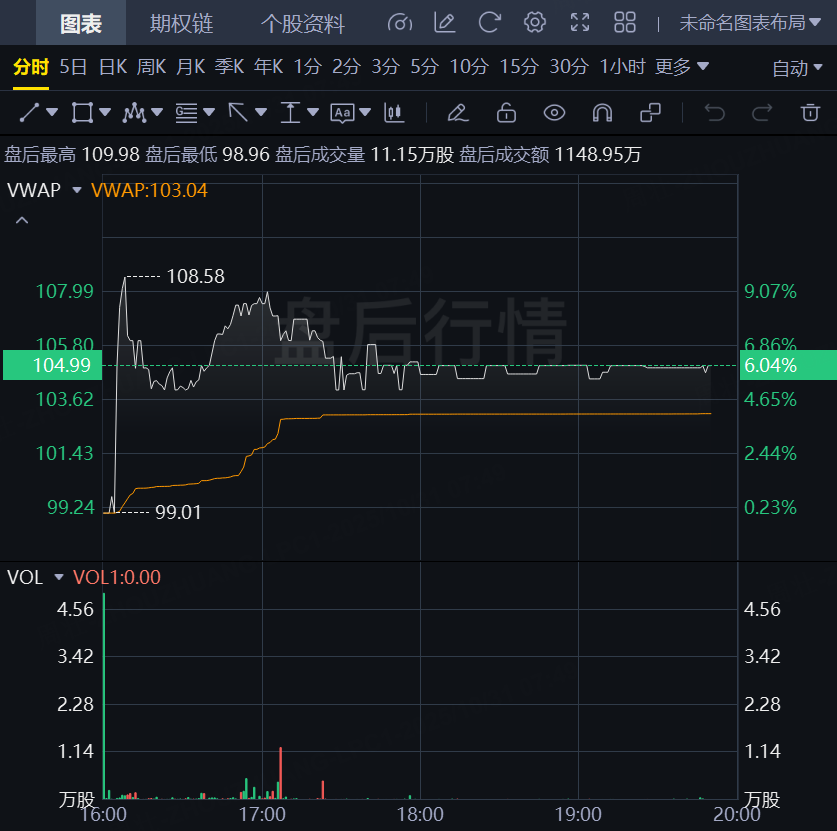This screenshot has width=837, height=831.
Task: Open the VWAP indicator dropdown
Action: tap(76, 190)
